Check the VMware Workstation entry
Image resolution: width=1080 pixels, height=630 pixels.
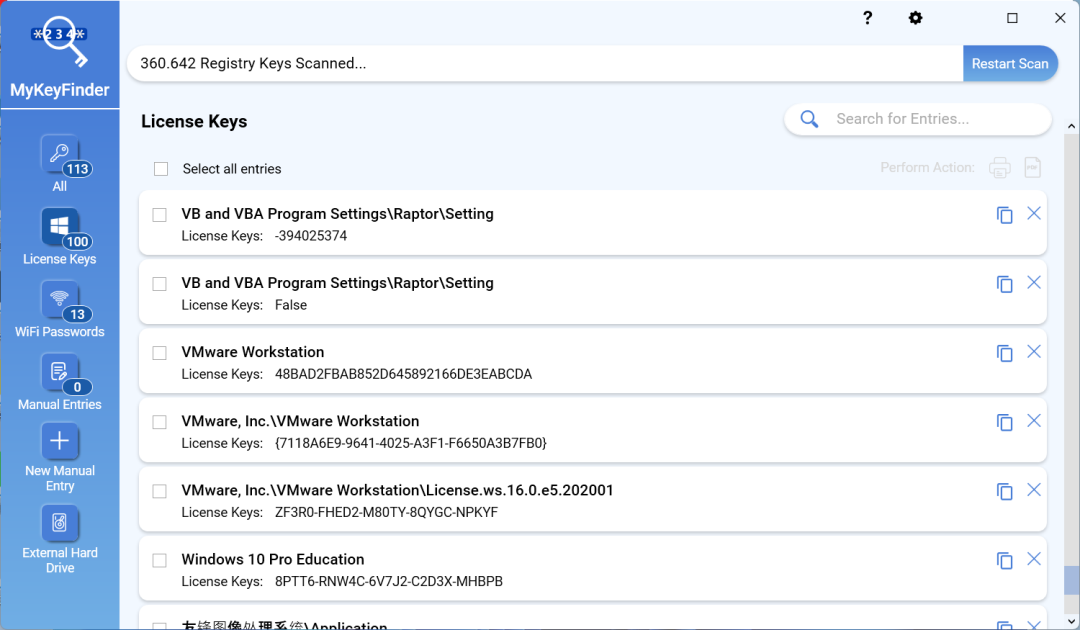point(159,352)
